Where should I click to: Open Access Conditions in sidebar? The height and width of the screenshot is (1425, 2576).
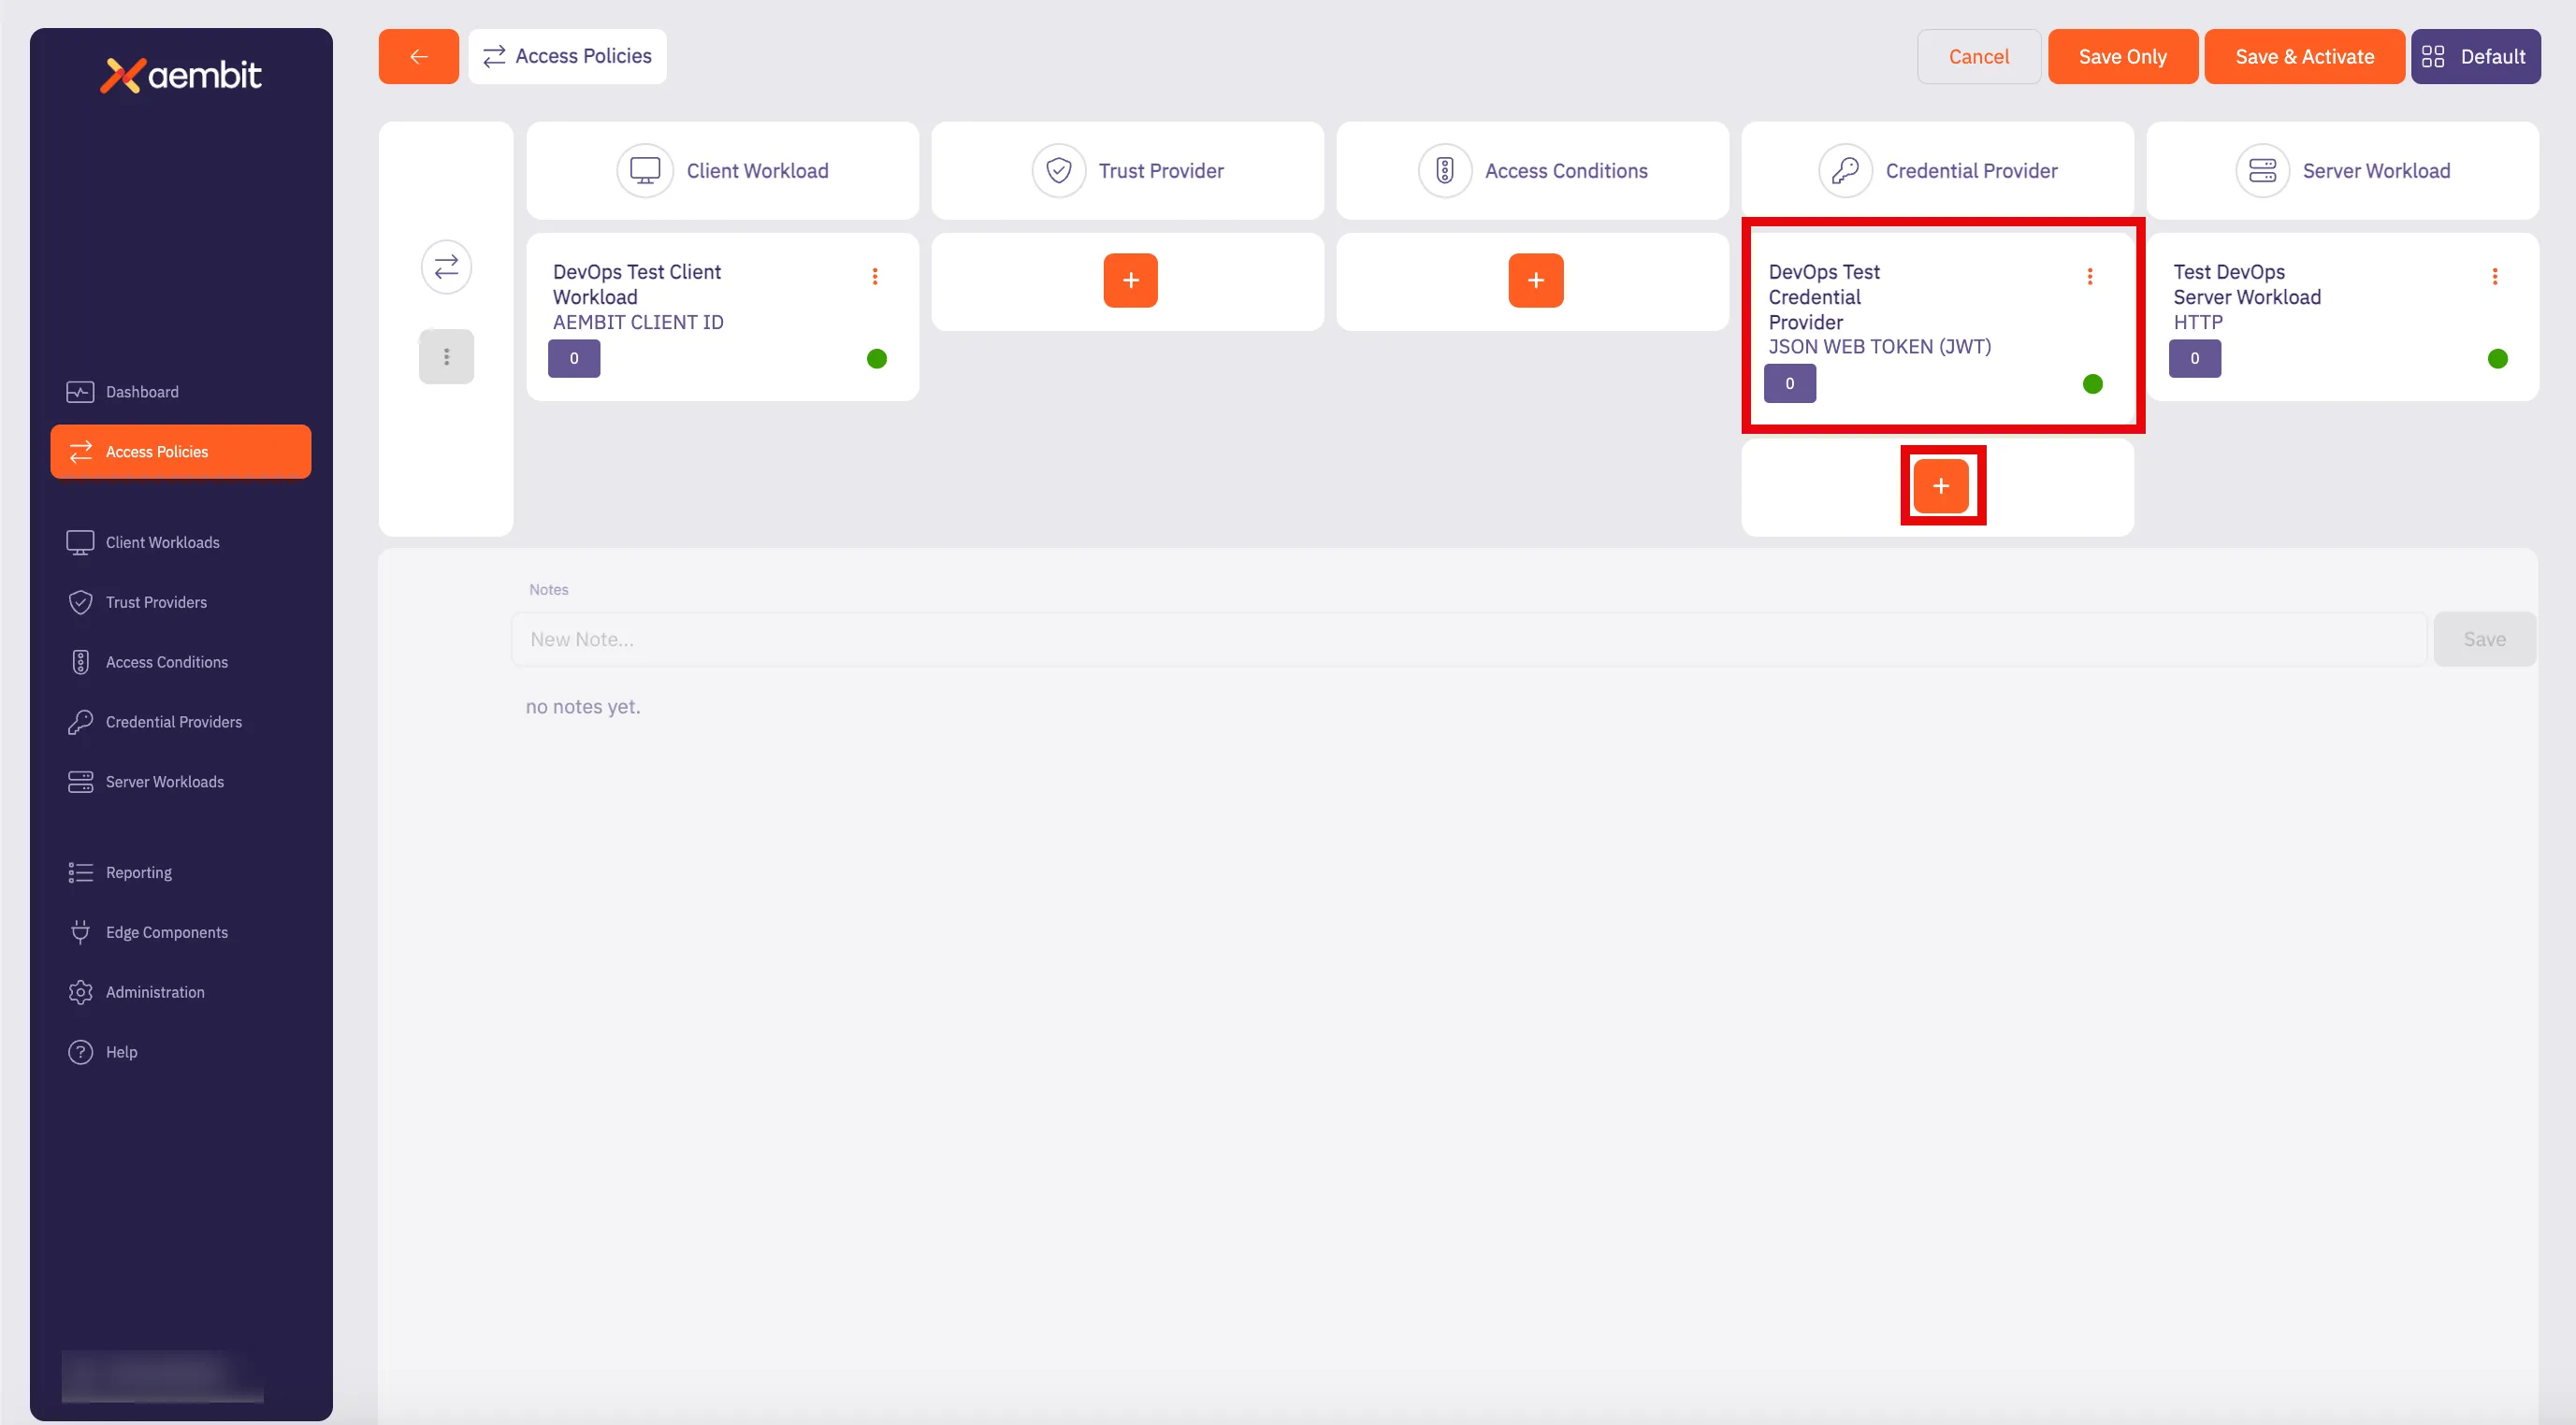pos(181,662)
